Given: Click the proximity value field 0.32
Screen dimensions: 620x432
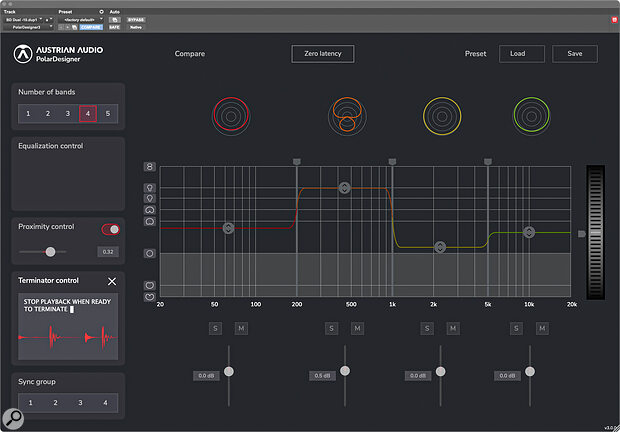Looking at the screenshot, I should (x=108, y=252).
